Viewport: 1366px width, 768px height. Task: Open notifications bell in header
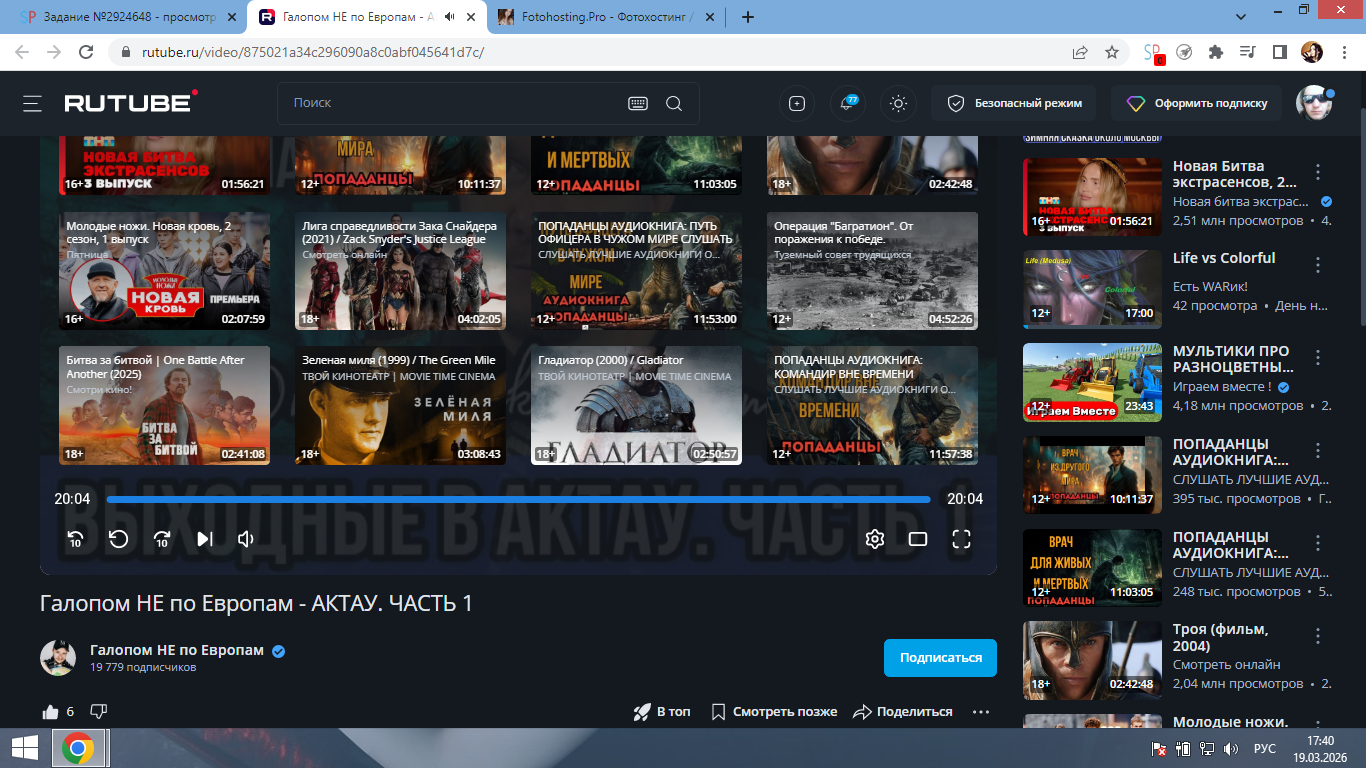[x=848, y=103]
